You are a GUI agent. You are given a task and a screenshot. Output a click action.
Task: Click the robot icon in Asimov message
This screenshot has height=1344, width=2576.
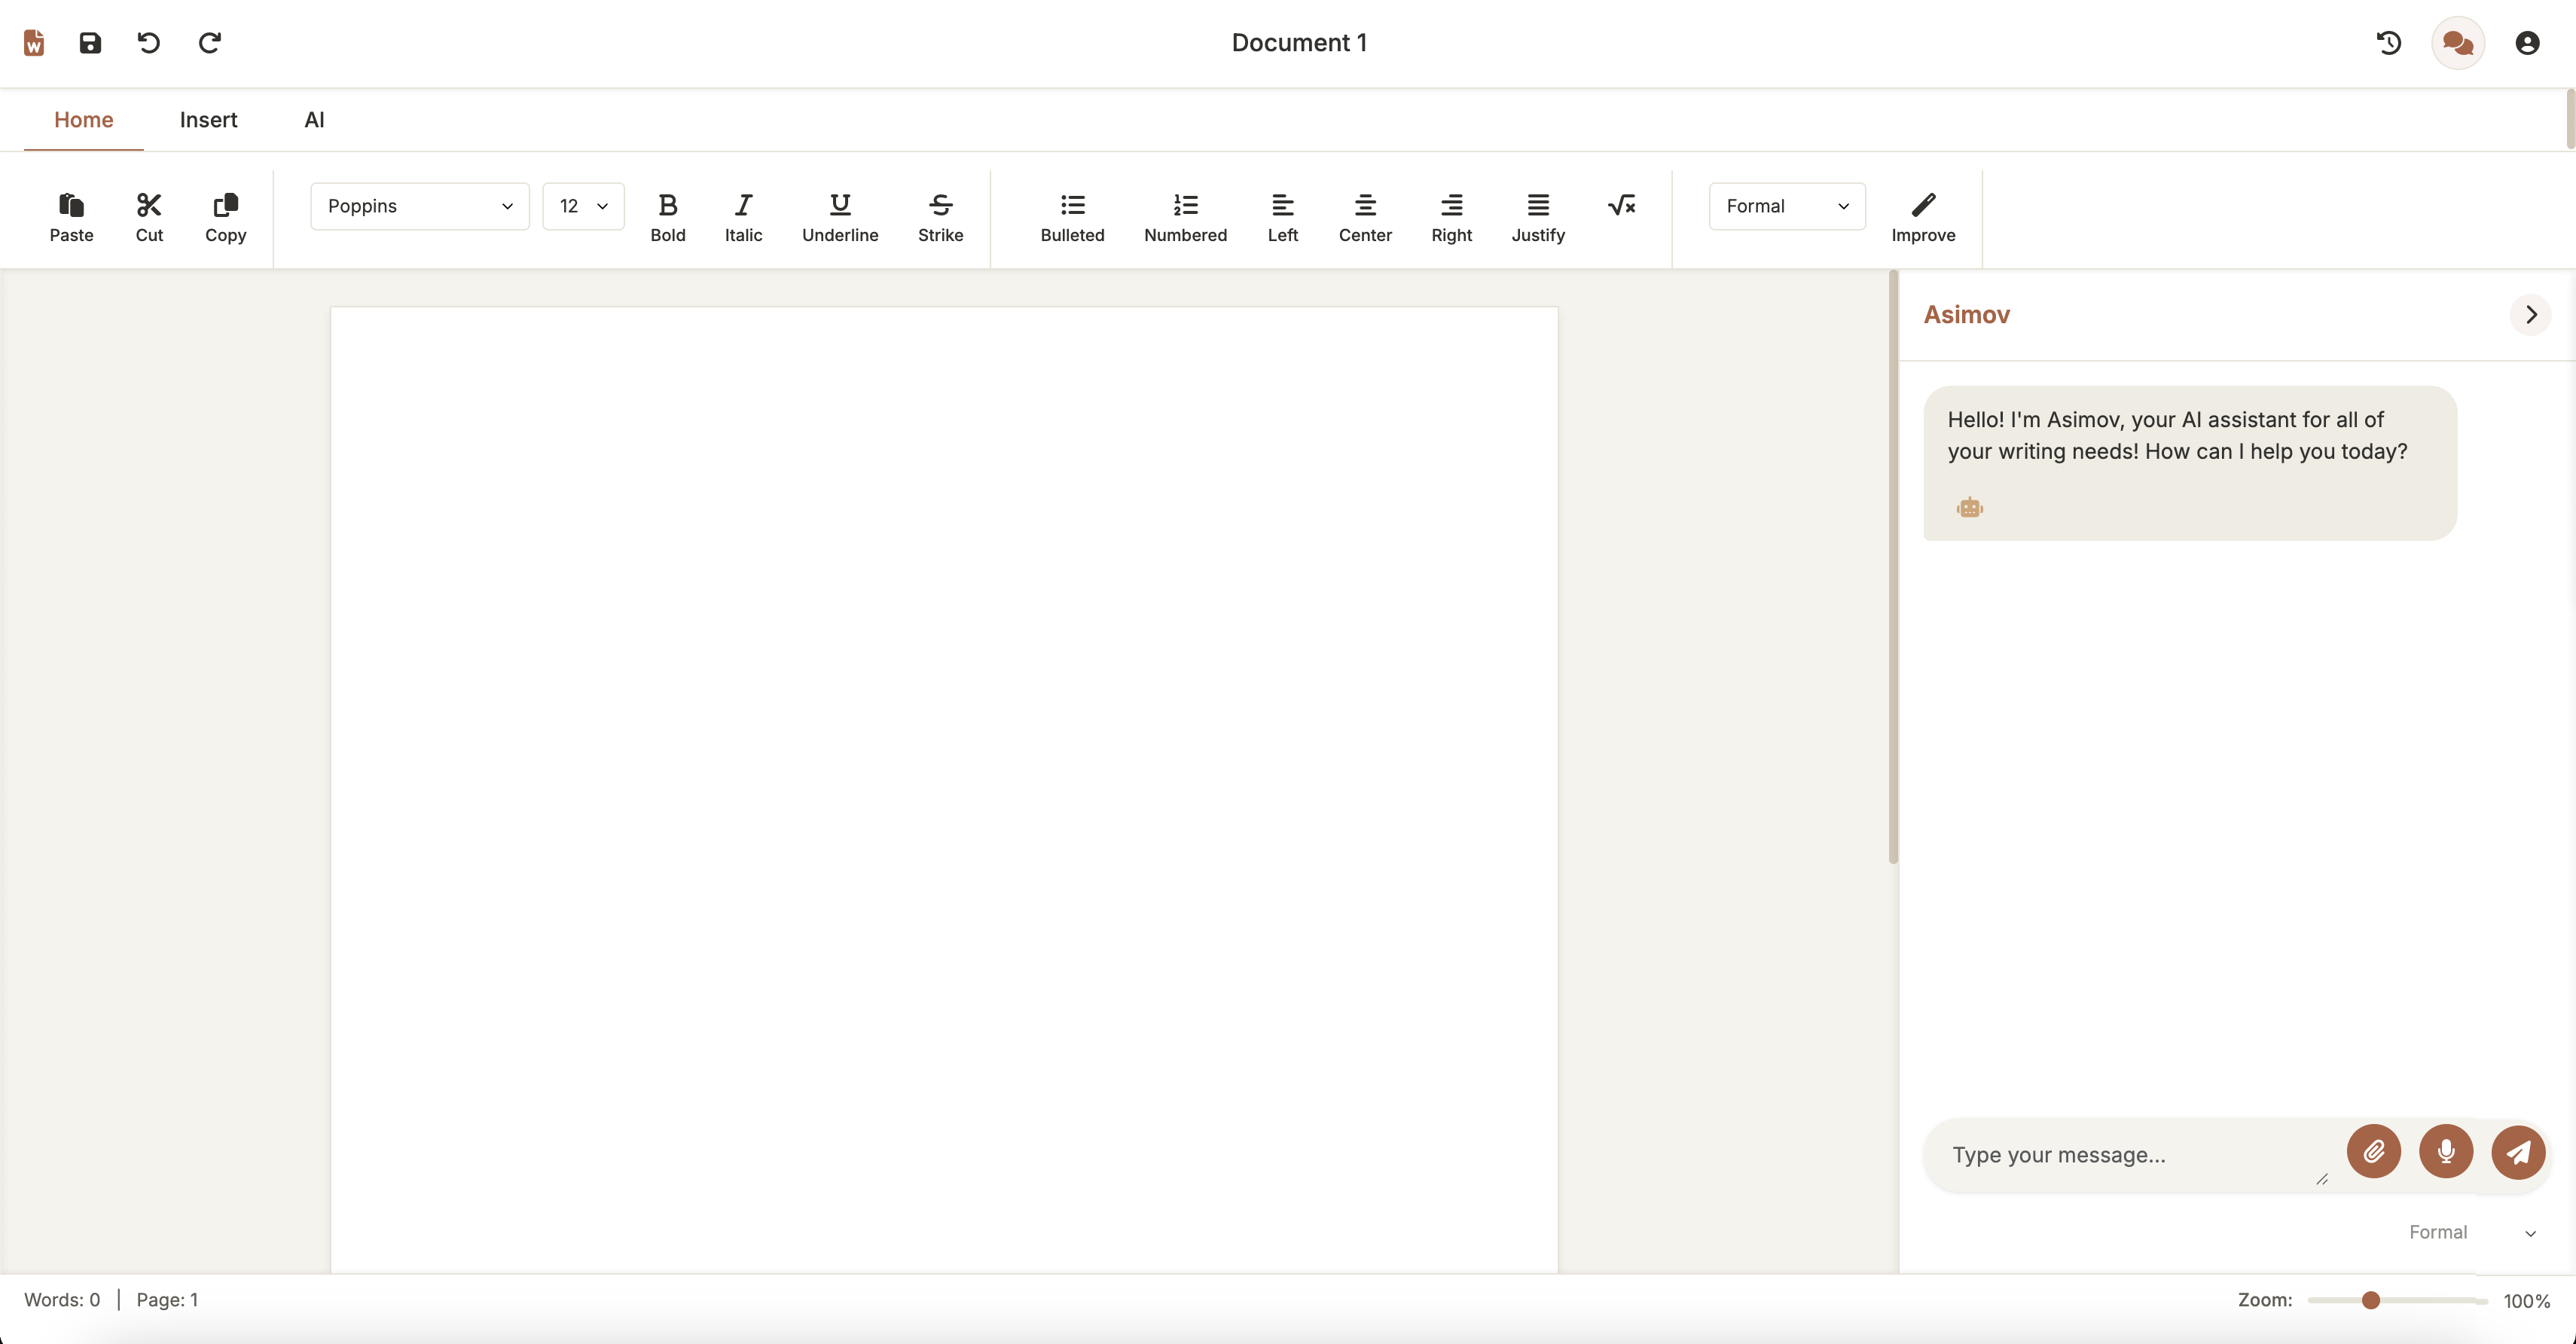[x=1970, y=508]
